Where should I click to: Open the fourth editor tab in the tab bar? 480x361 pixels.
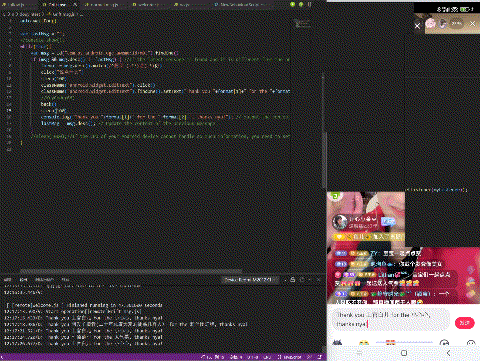pos(148,5)
